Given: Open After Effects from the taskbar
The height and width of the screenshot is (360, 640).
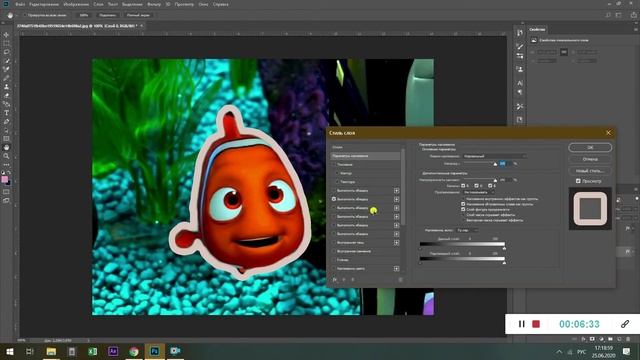Looking at the screenshot, I should click(113, 351).
